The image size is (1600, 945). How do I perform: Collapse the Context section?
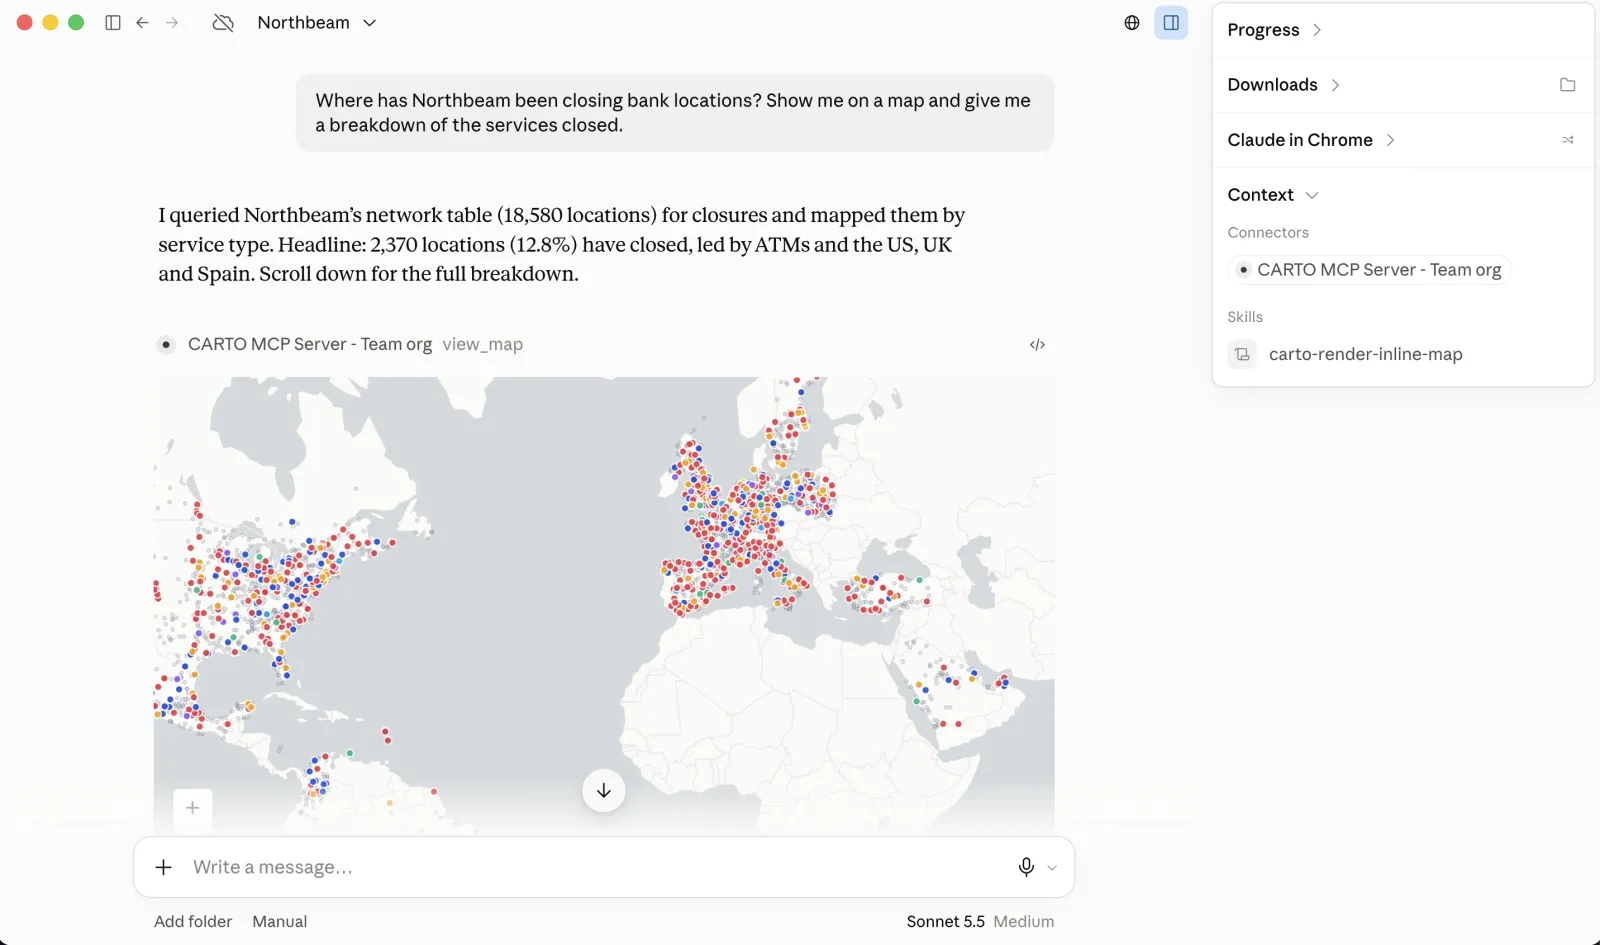[1273, 195]
